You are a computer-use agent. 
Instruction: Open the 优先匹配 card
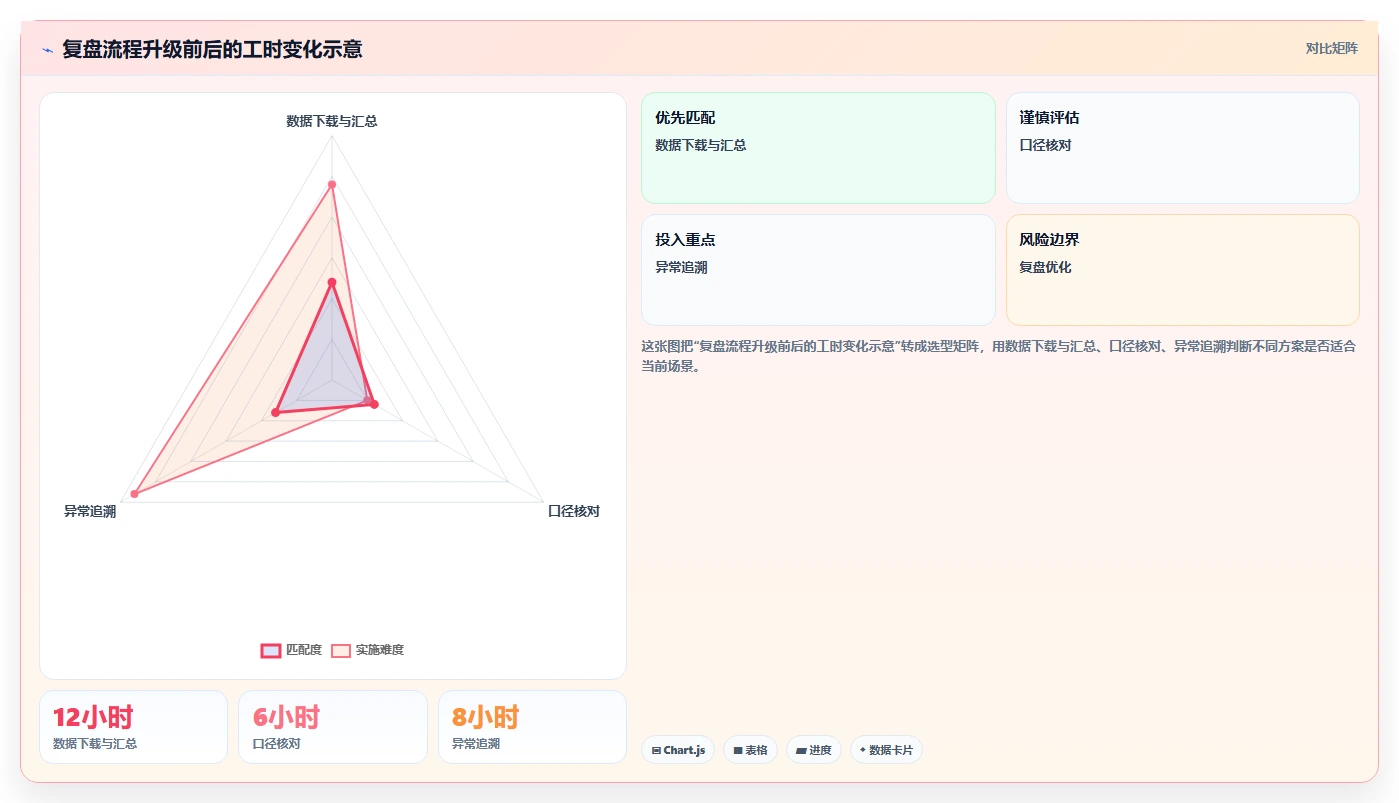818,148
